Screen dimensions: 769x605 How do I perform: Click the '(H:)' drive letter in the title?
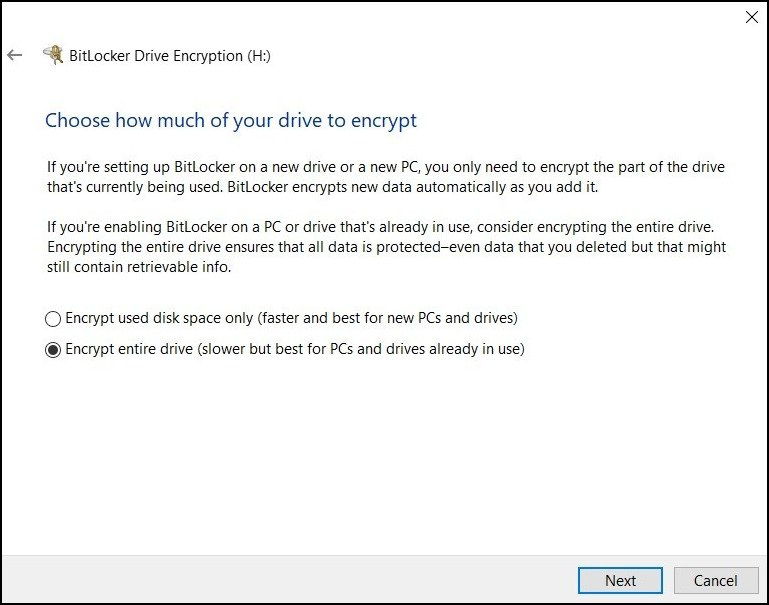[258, 56]
